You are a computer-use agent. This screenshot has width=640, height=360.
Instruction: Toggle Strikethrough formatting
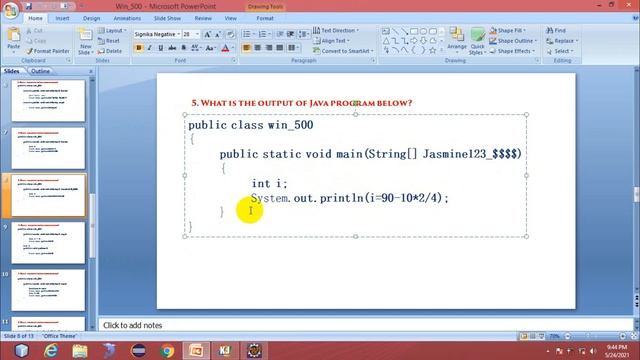(x=172, y=48)
